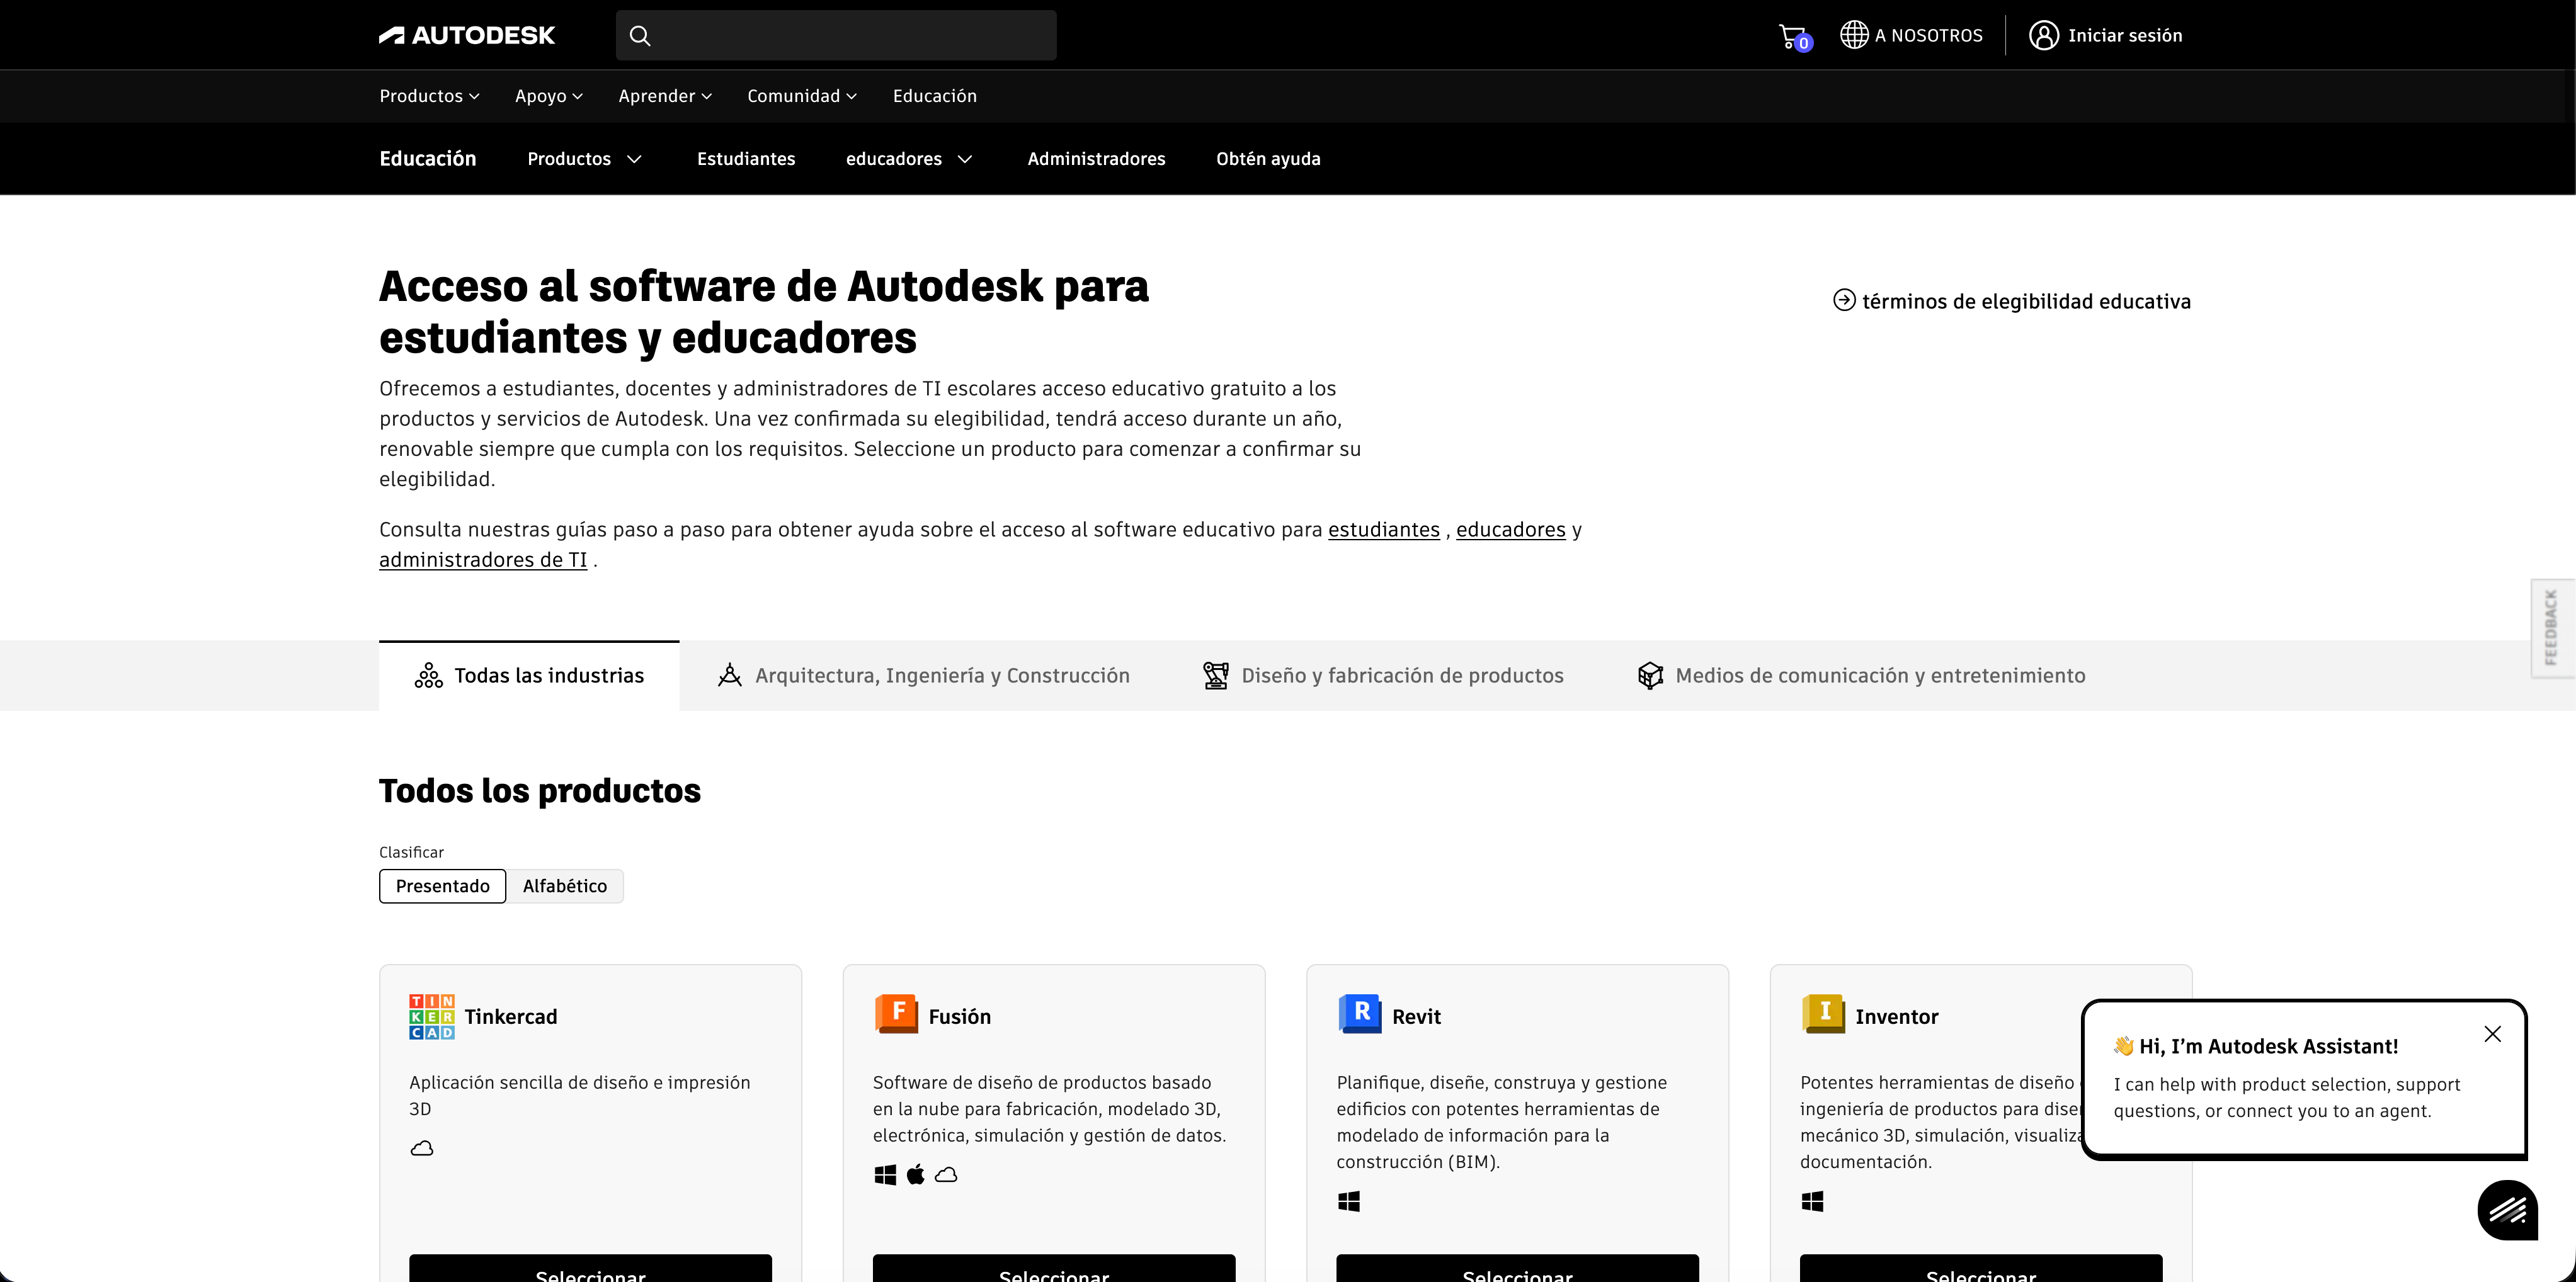Click the Fusión product icon
The width and height of the screenshot is (2576, 1282).
click(x=896, y=1014)
